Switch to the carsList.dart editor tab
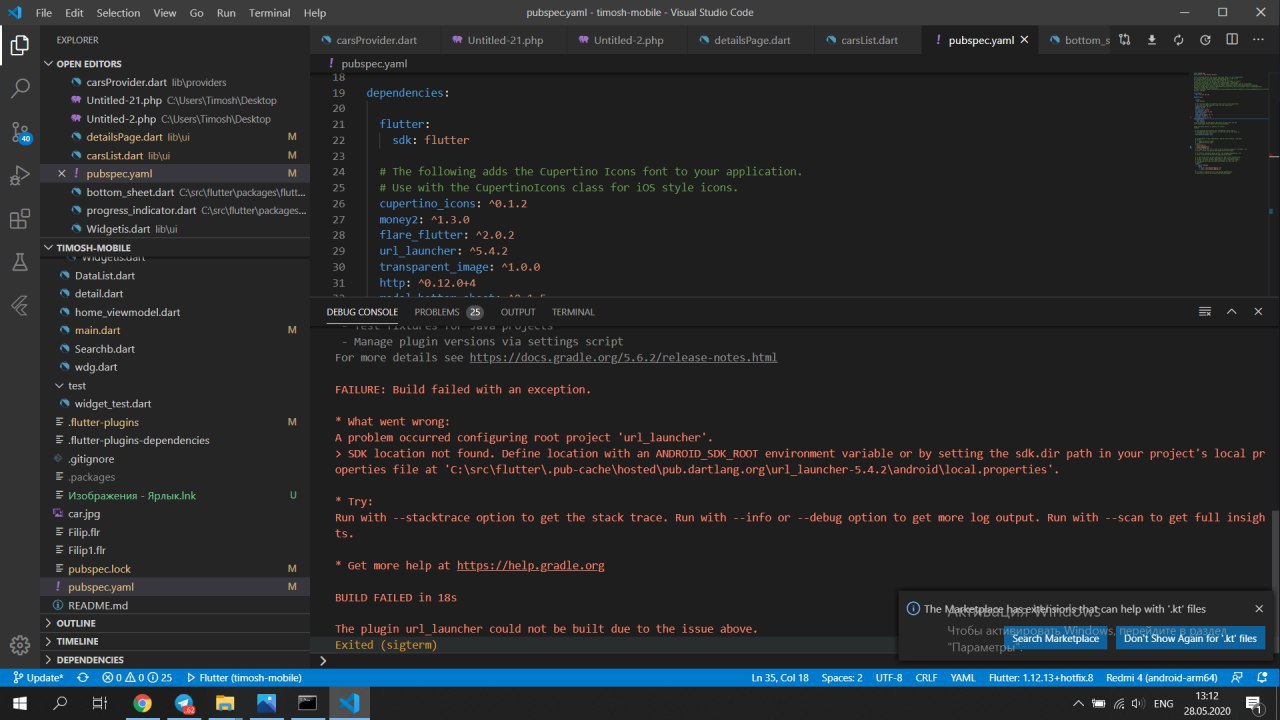This screenshot has width=1280, height=720. (868, 40)
